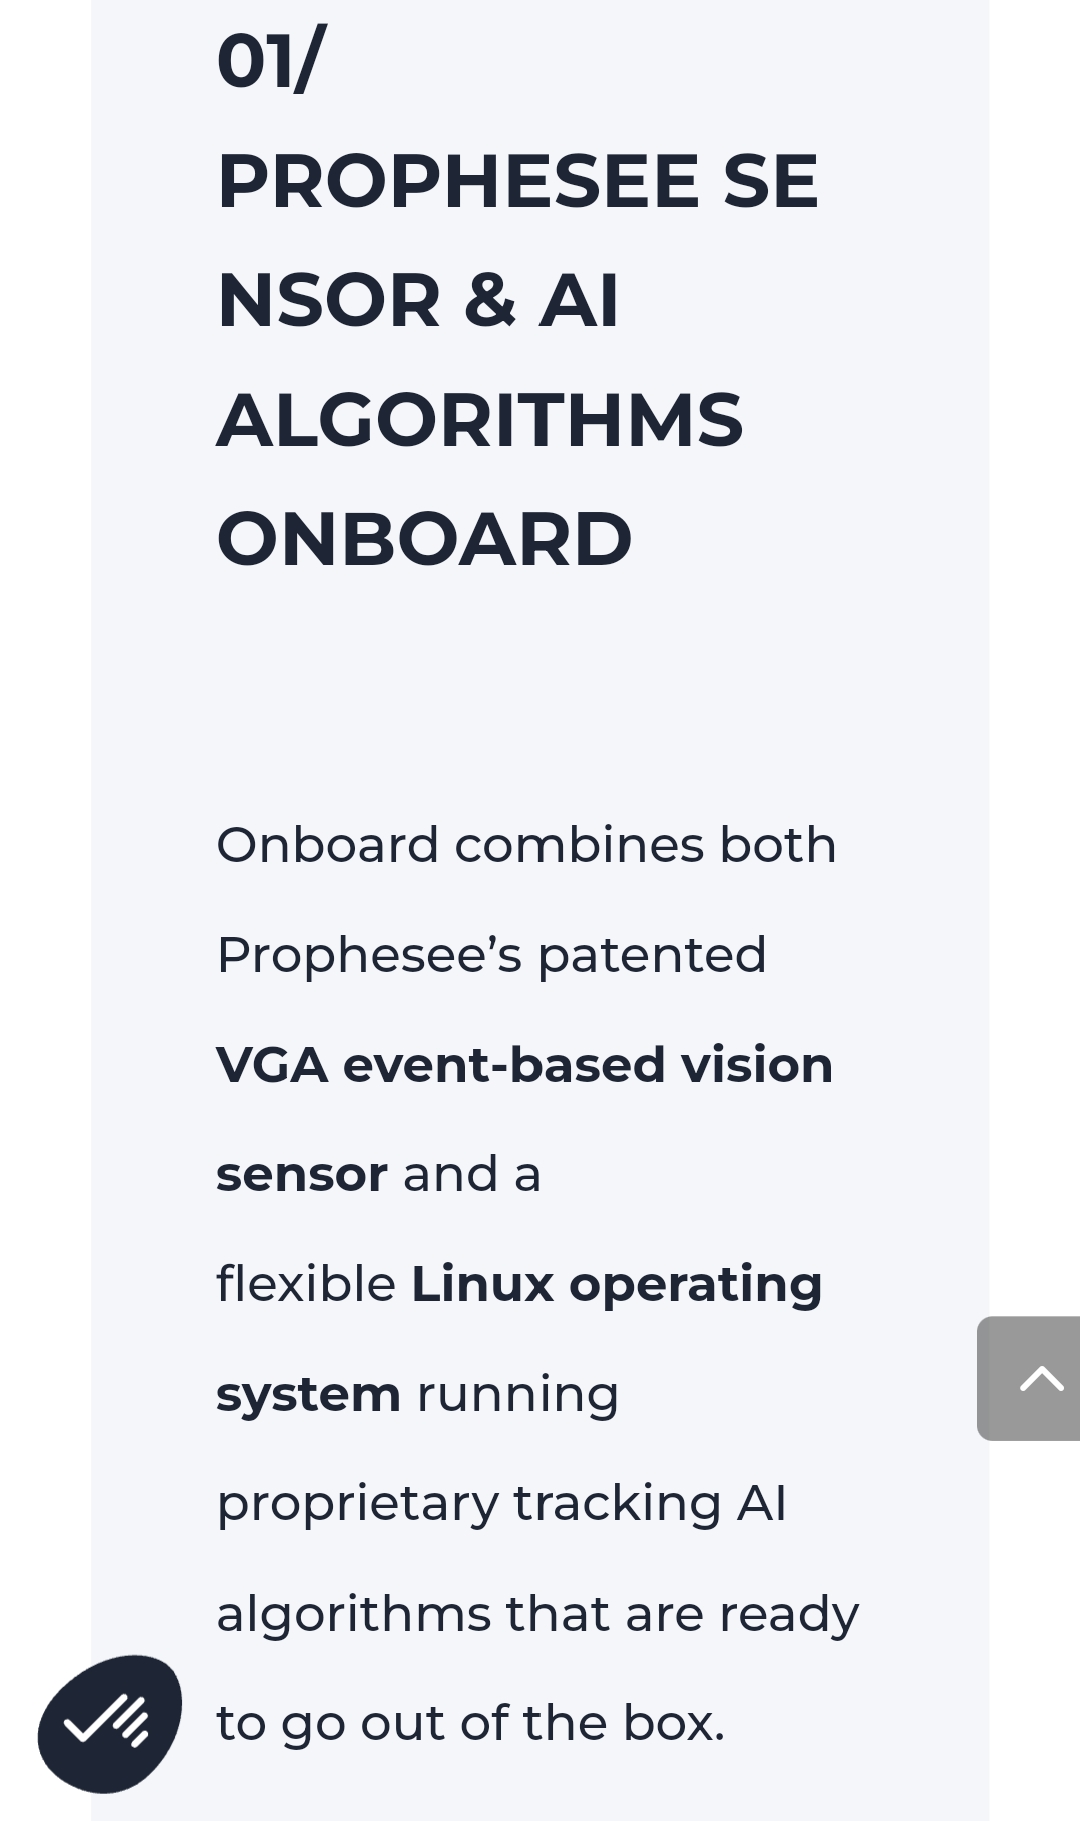Click the scroll-to-top chevron button

coord(1029,1378)
